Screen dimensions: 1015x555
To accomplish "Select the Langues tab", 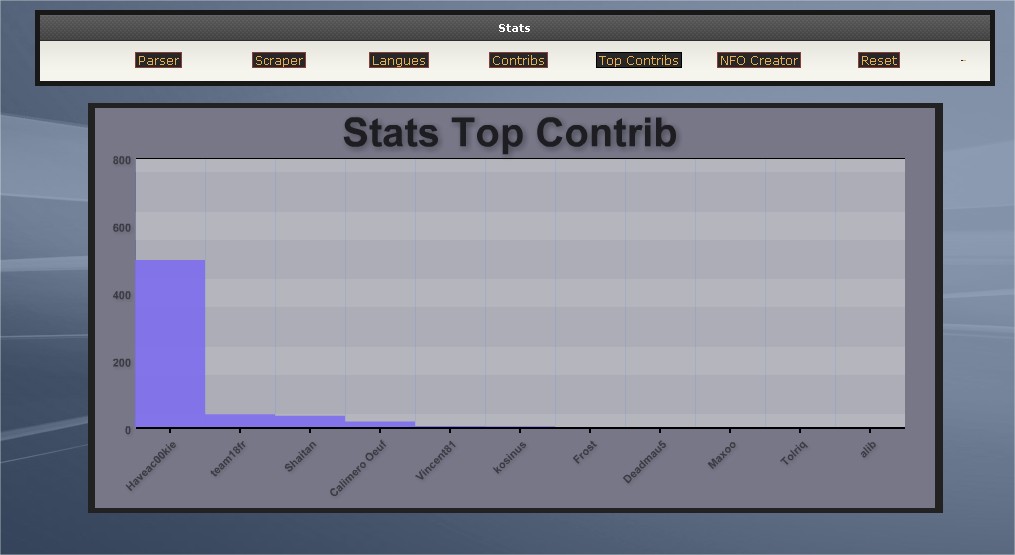I will coord(398,61).
